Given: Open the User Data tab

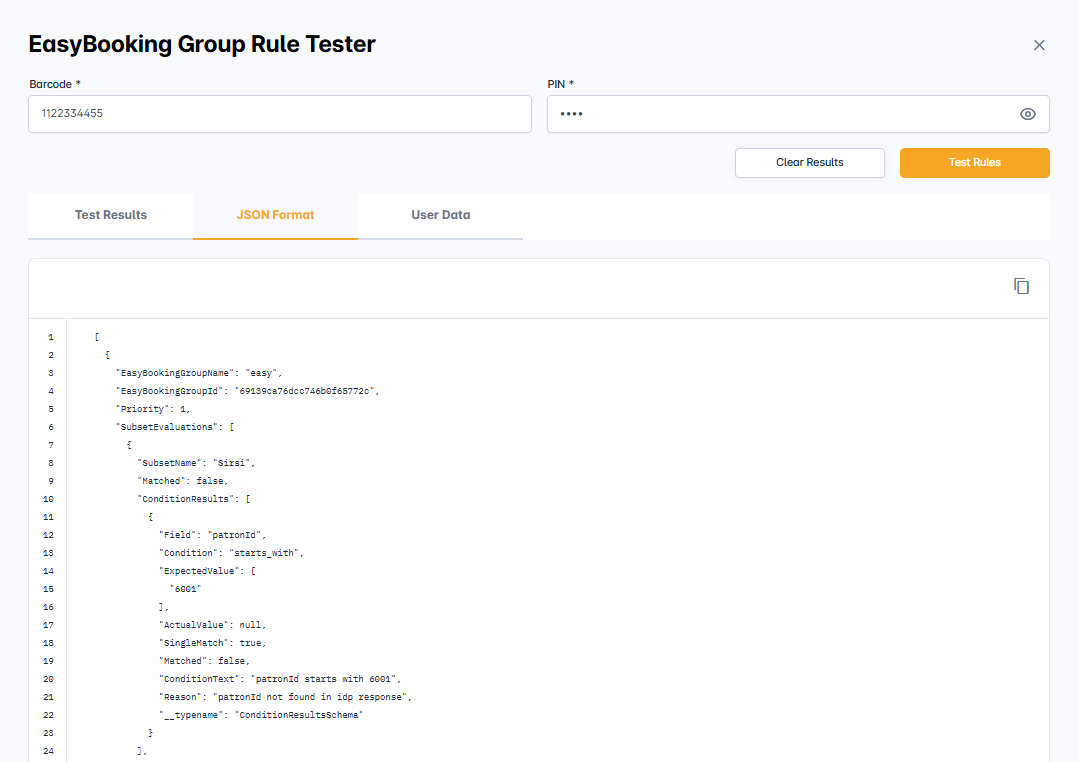Looking at the screenshot, I should 440,215.
